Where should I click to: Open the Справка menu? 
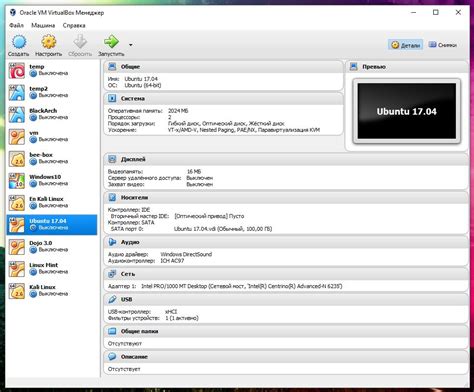[74, 25]
